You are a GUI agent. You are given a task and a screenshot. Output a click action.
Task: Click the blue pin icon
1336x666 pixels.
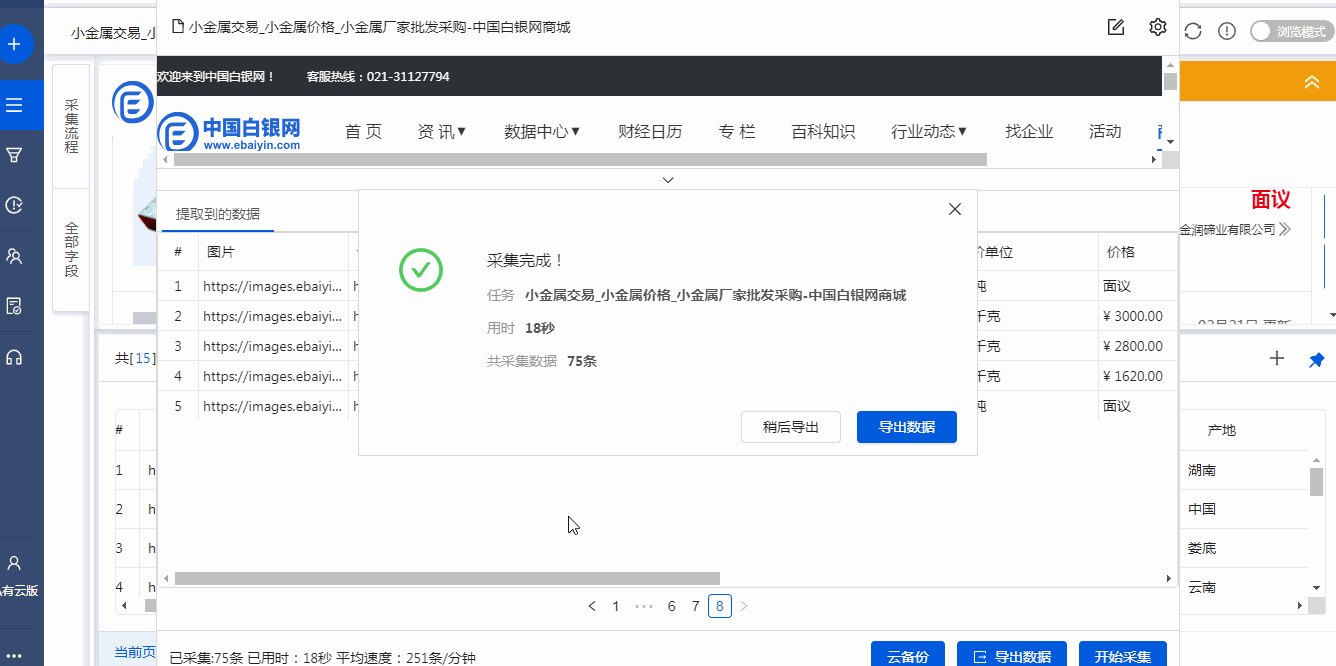[x=1316, y=359]
